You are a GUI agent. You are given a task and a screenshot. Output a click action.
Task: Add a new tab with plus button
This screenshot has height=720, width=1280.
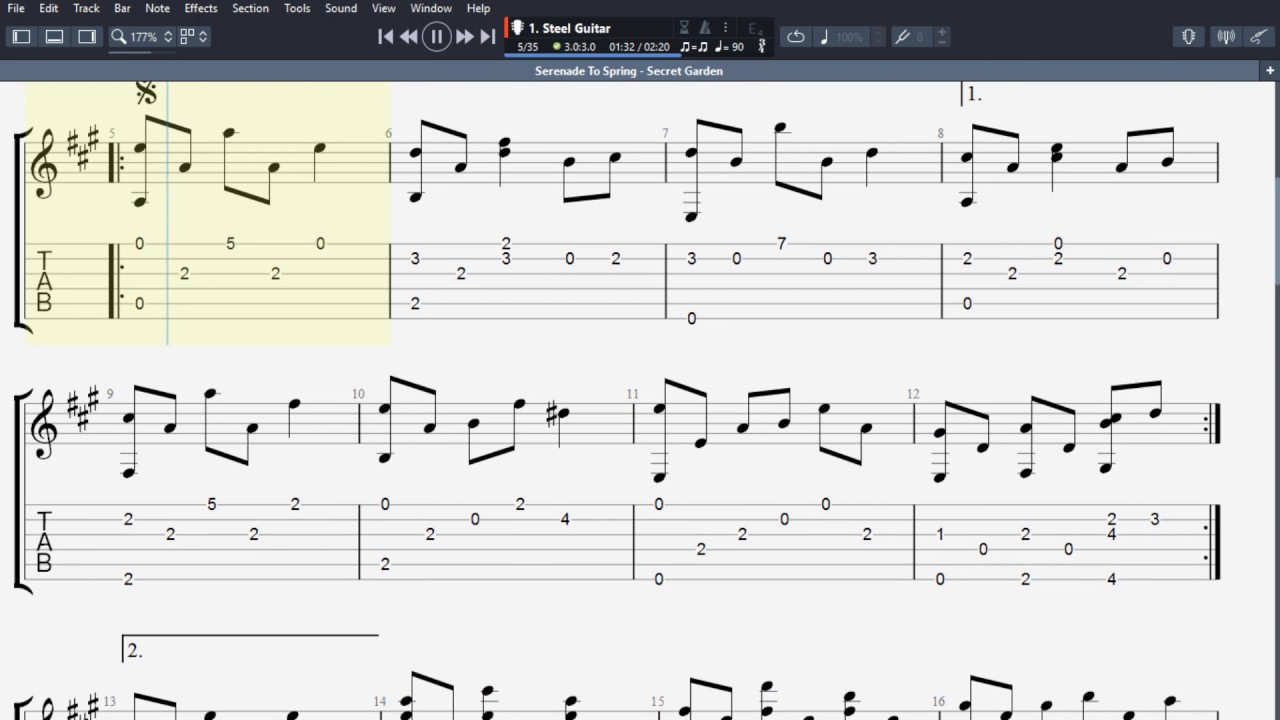[1270, 71]
